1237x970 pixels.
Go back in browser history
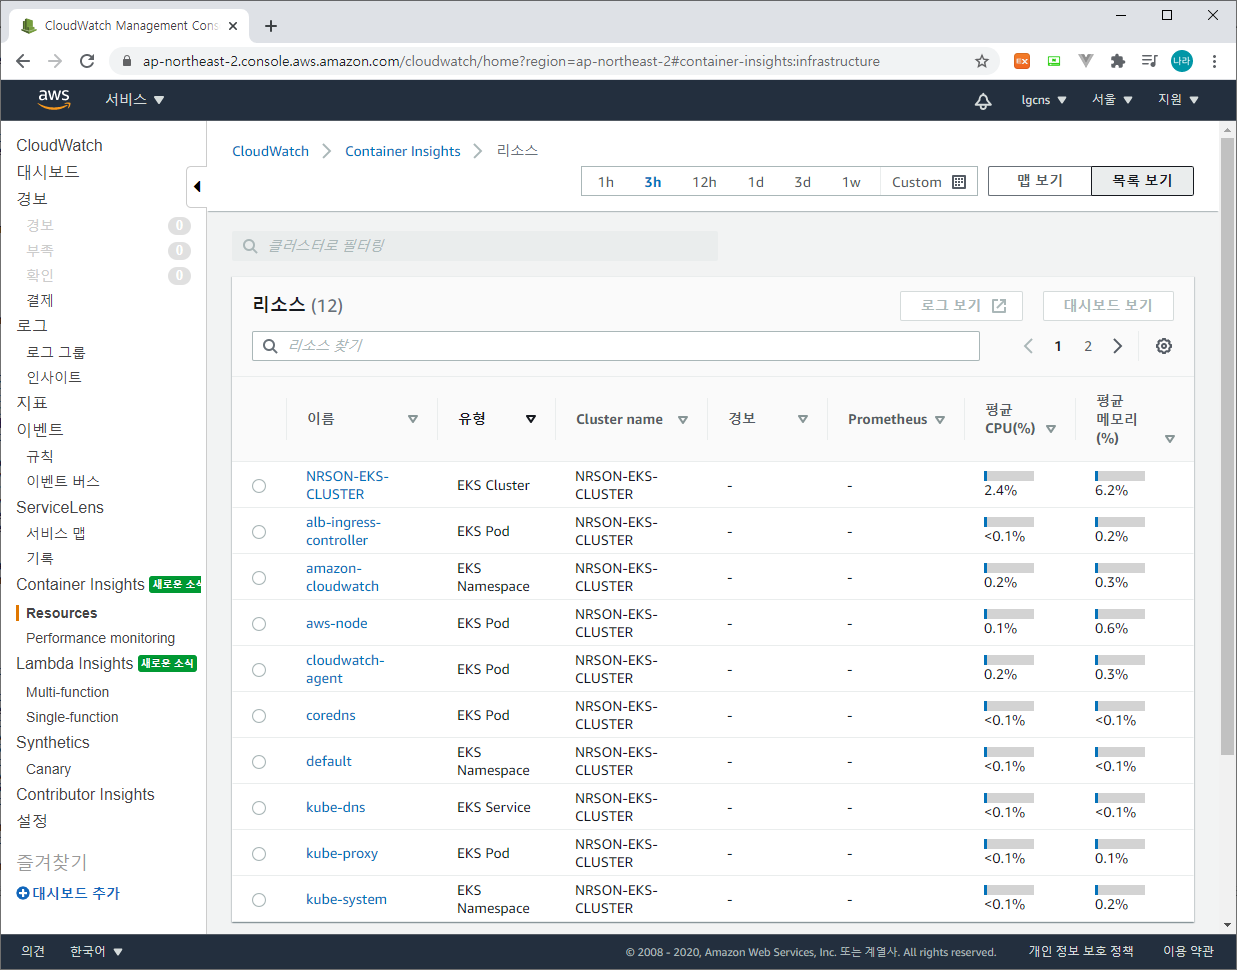pos(23,61)
